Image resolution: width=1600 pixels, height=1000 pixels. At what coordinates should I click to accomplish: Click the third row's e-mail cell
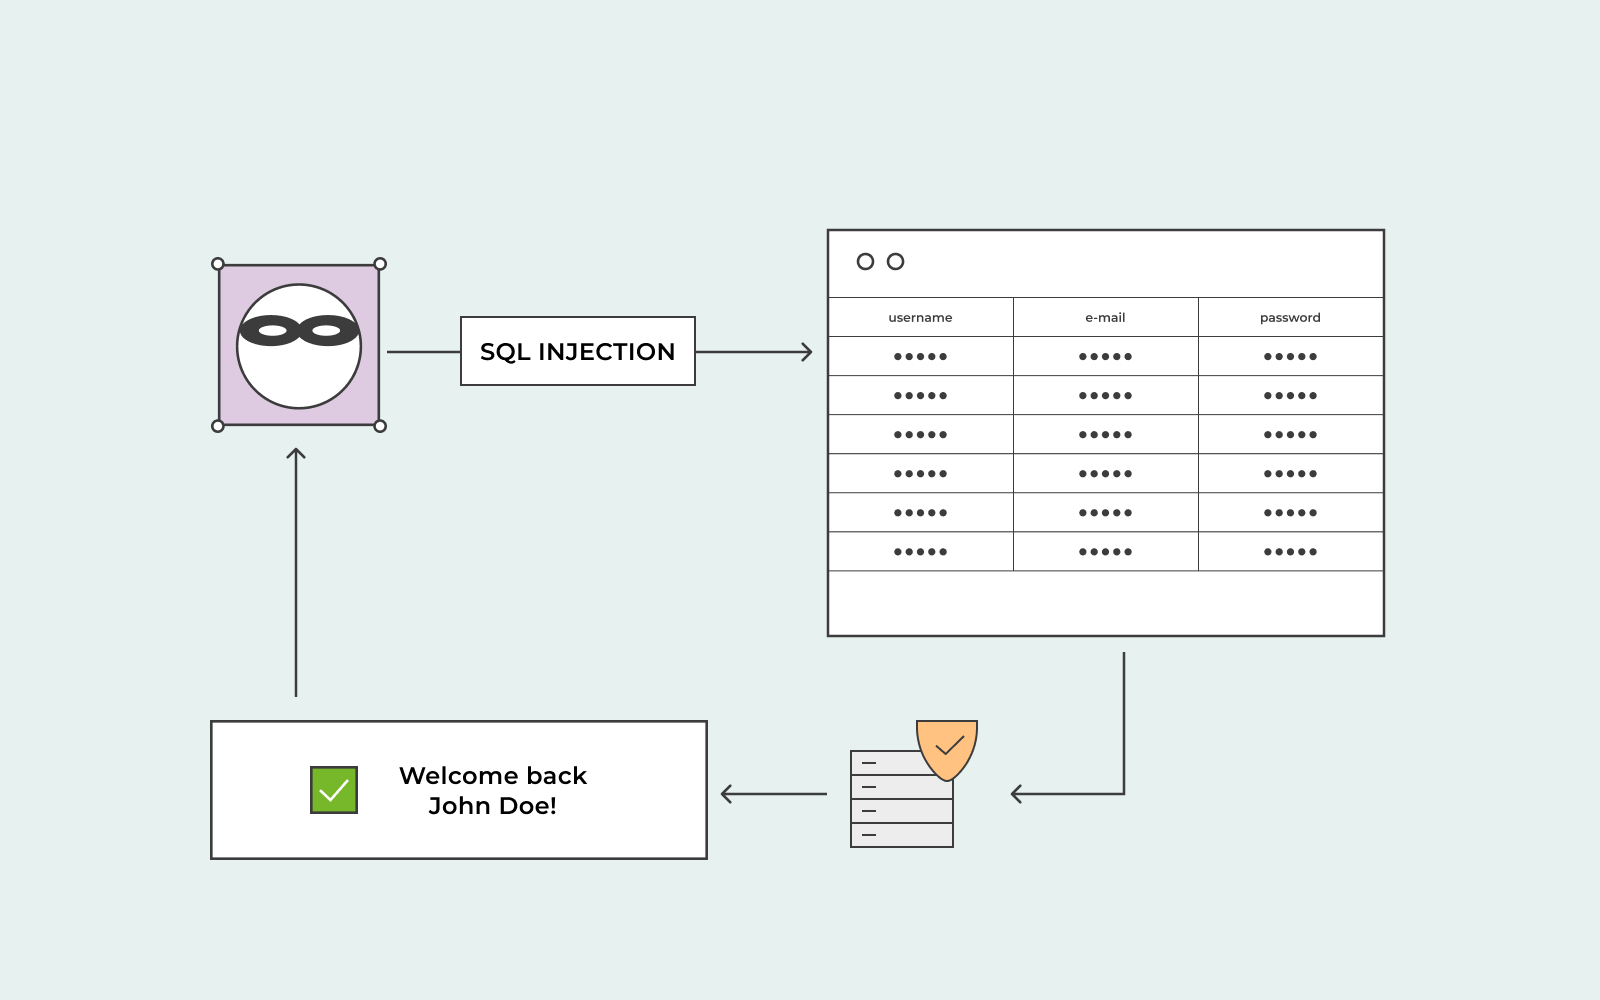coord(1106,434)
